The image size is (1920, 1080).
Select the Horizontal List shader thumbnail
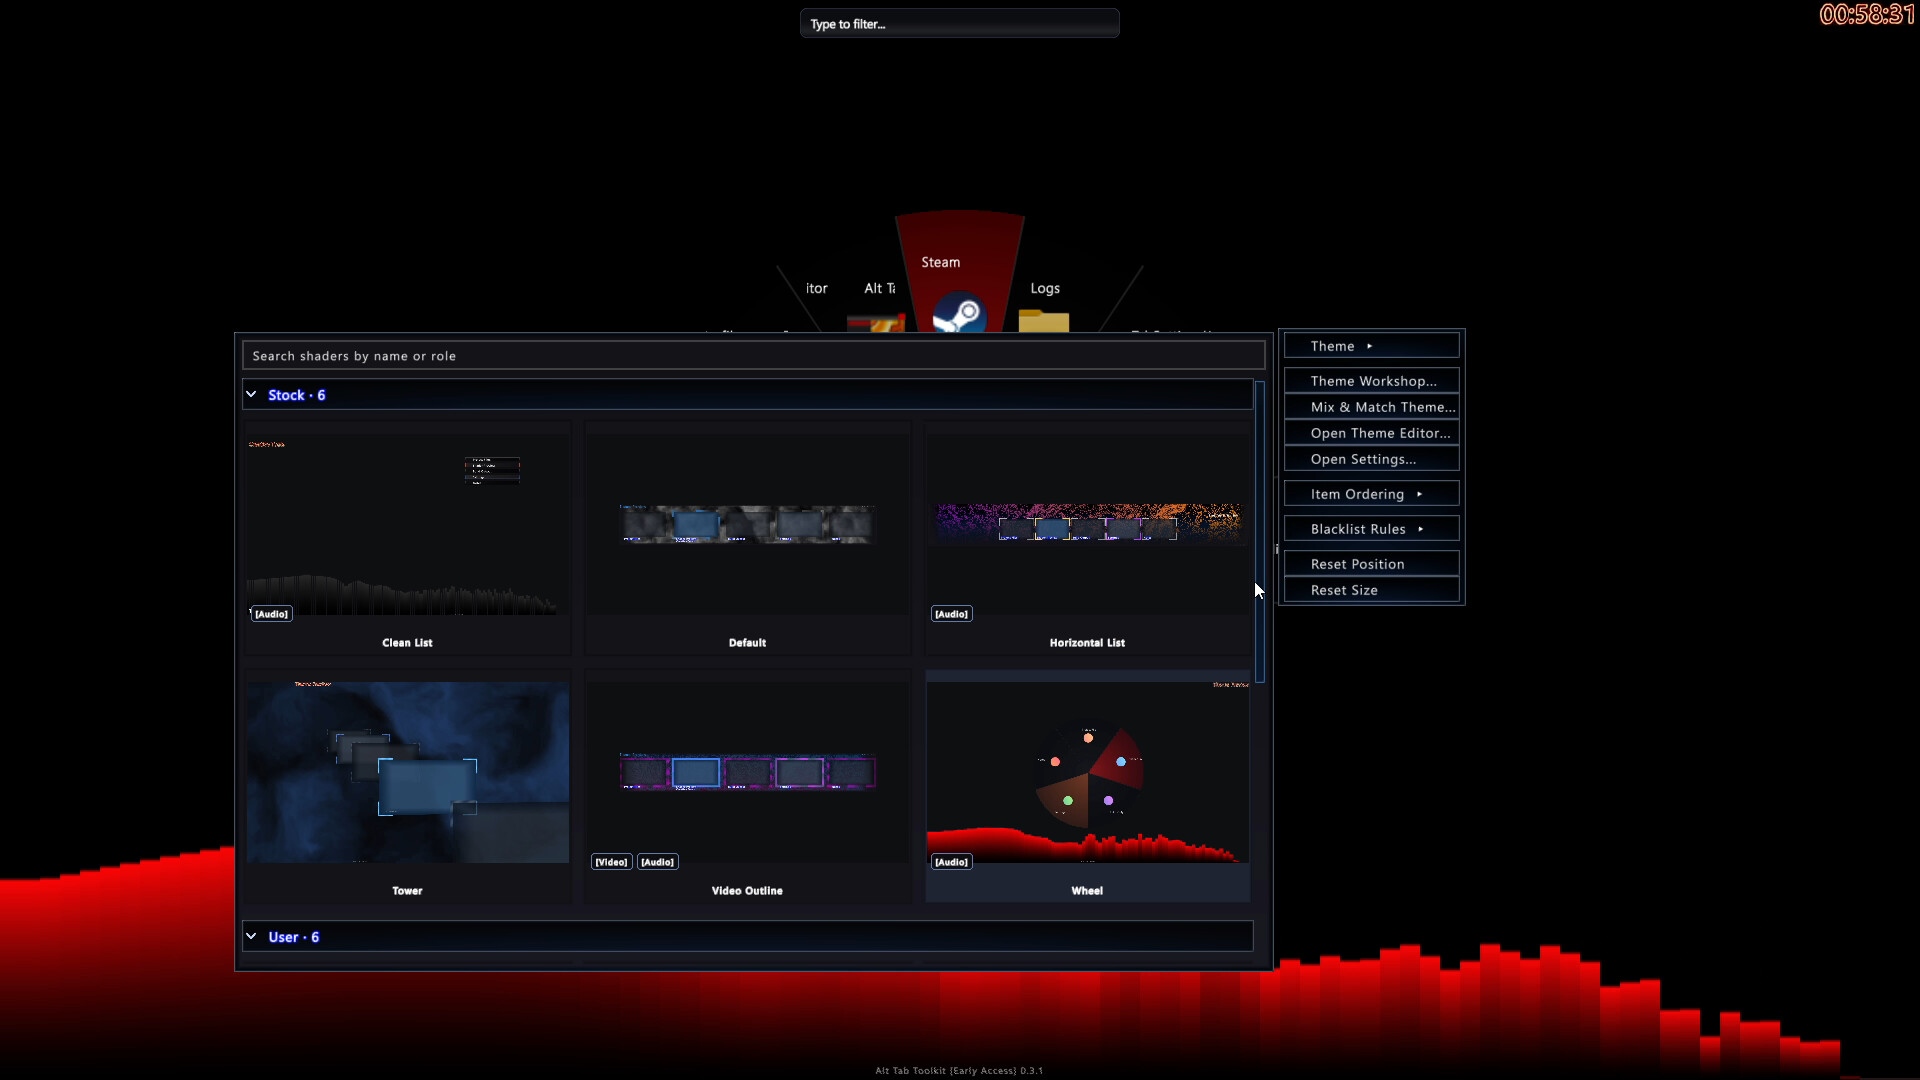point(1087,524)
